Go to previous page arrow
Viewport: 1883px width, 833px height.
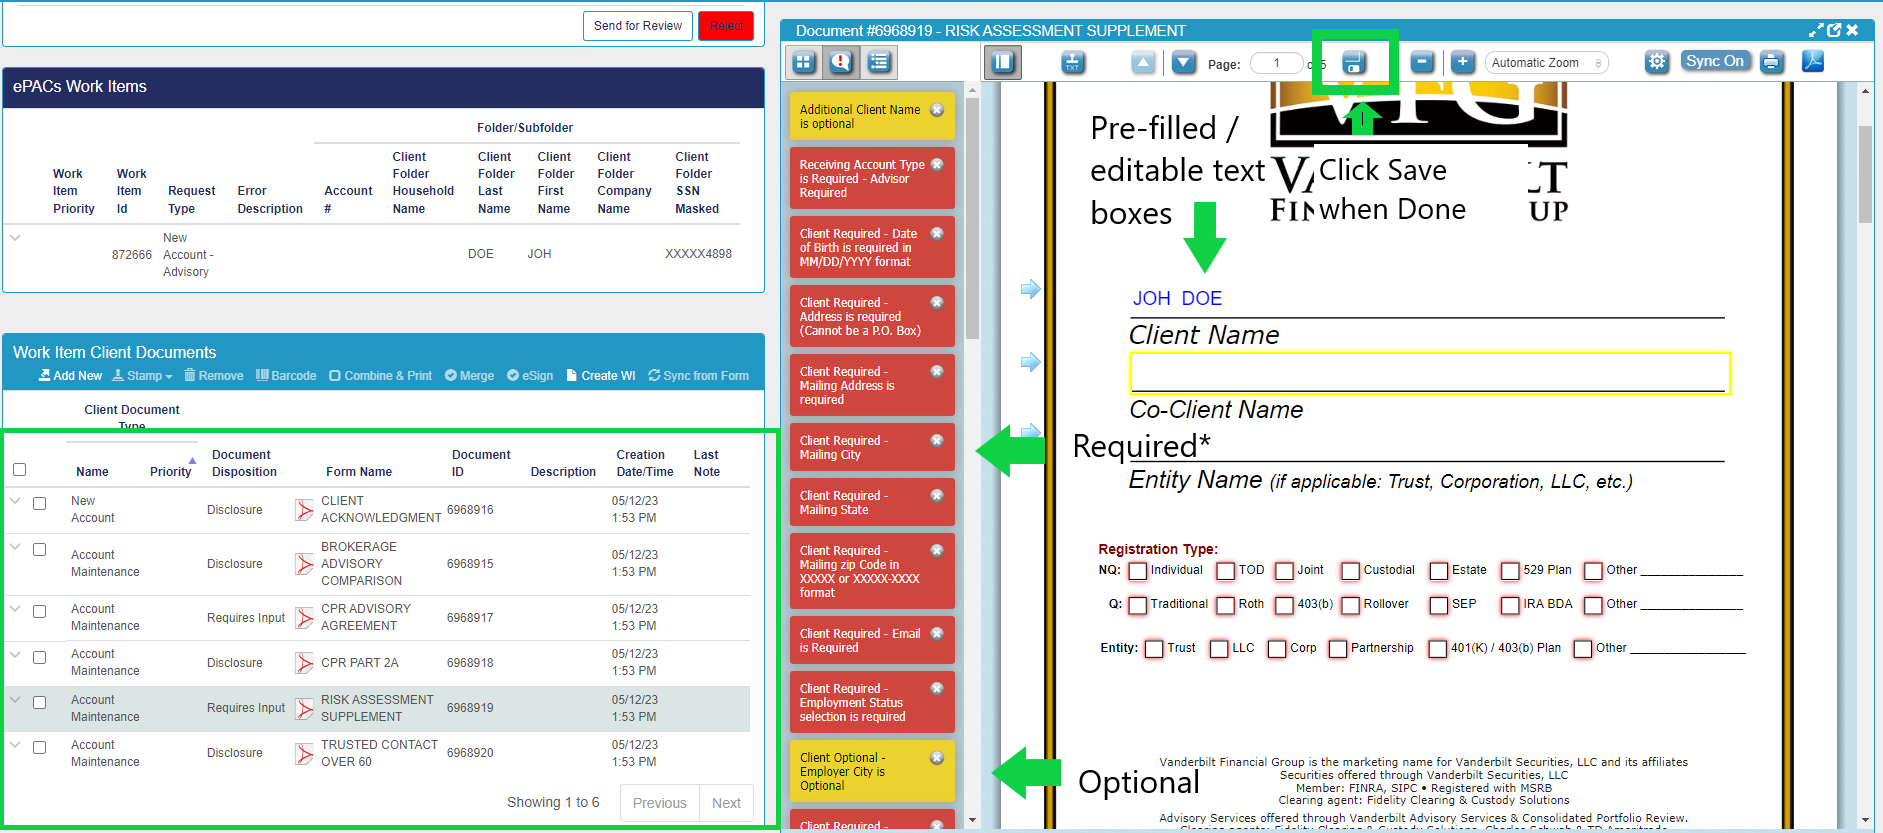coord(1143,63)
